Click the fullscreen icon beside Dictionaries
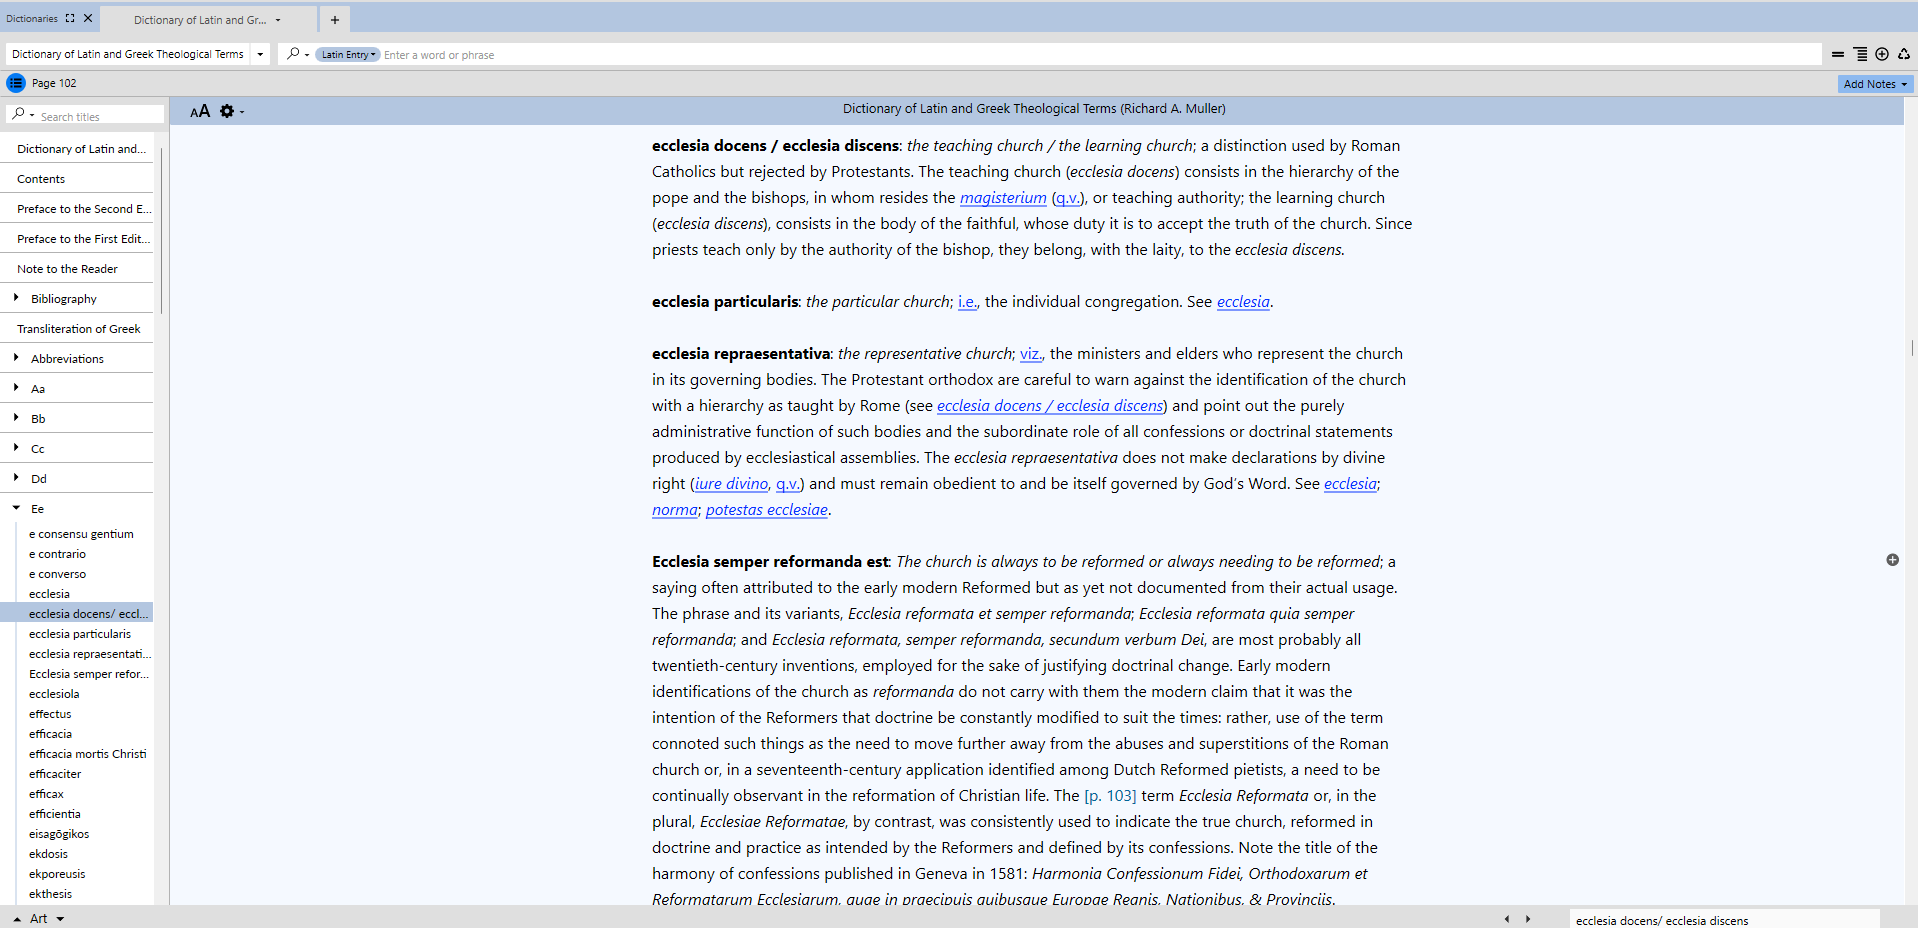Viewport: 1918px width, 928px height. [70, 18]
